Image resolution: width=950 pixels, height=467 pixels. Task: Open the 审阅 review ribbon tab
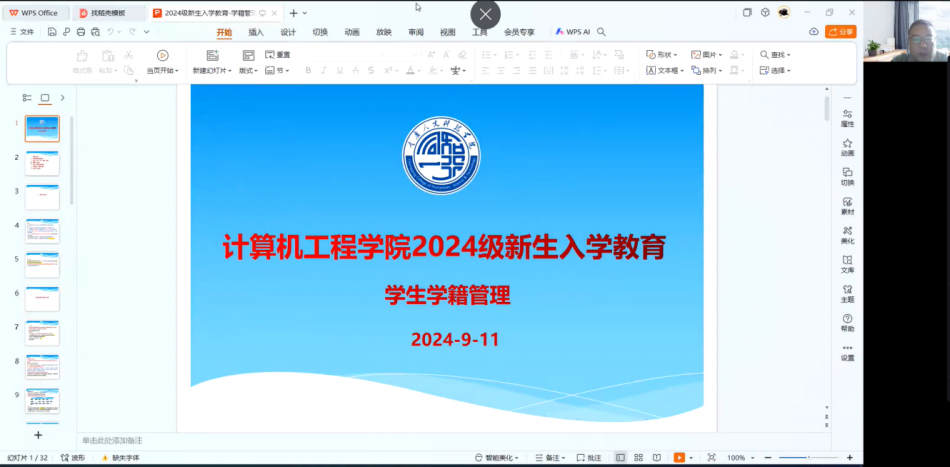[416, 32]
